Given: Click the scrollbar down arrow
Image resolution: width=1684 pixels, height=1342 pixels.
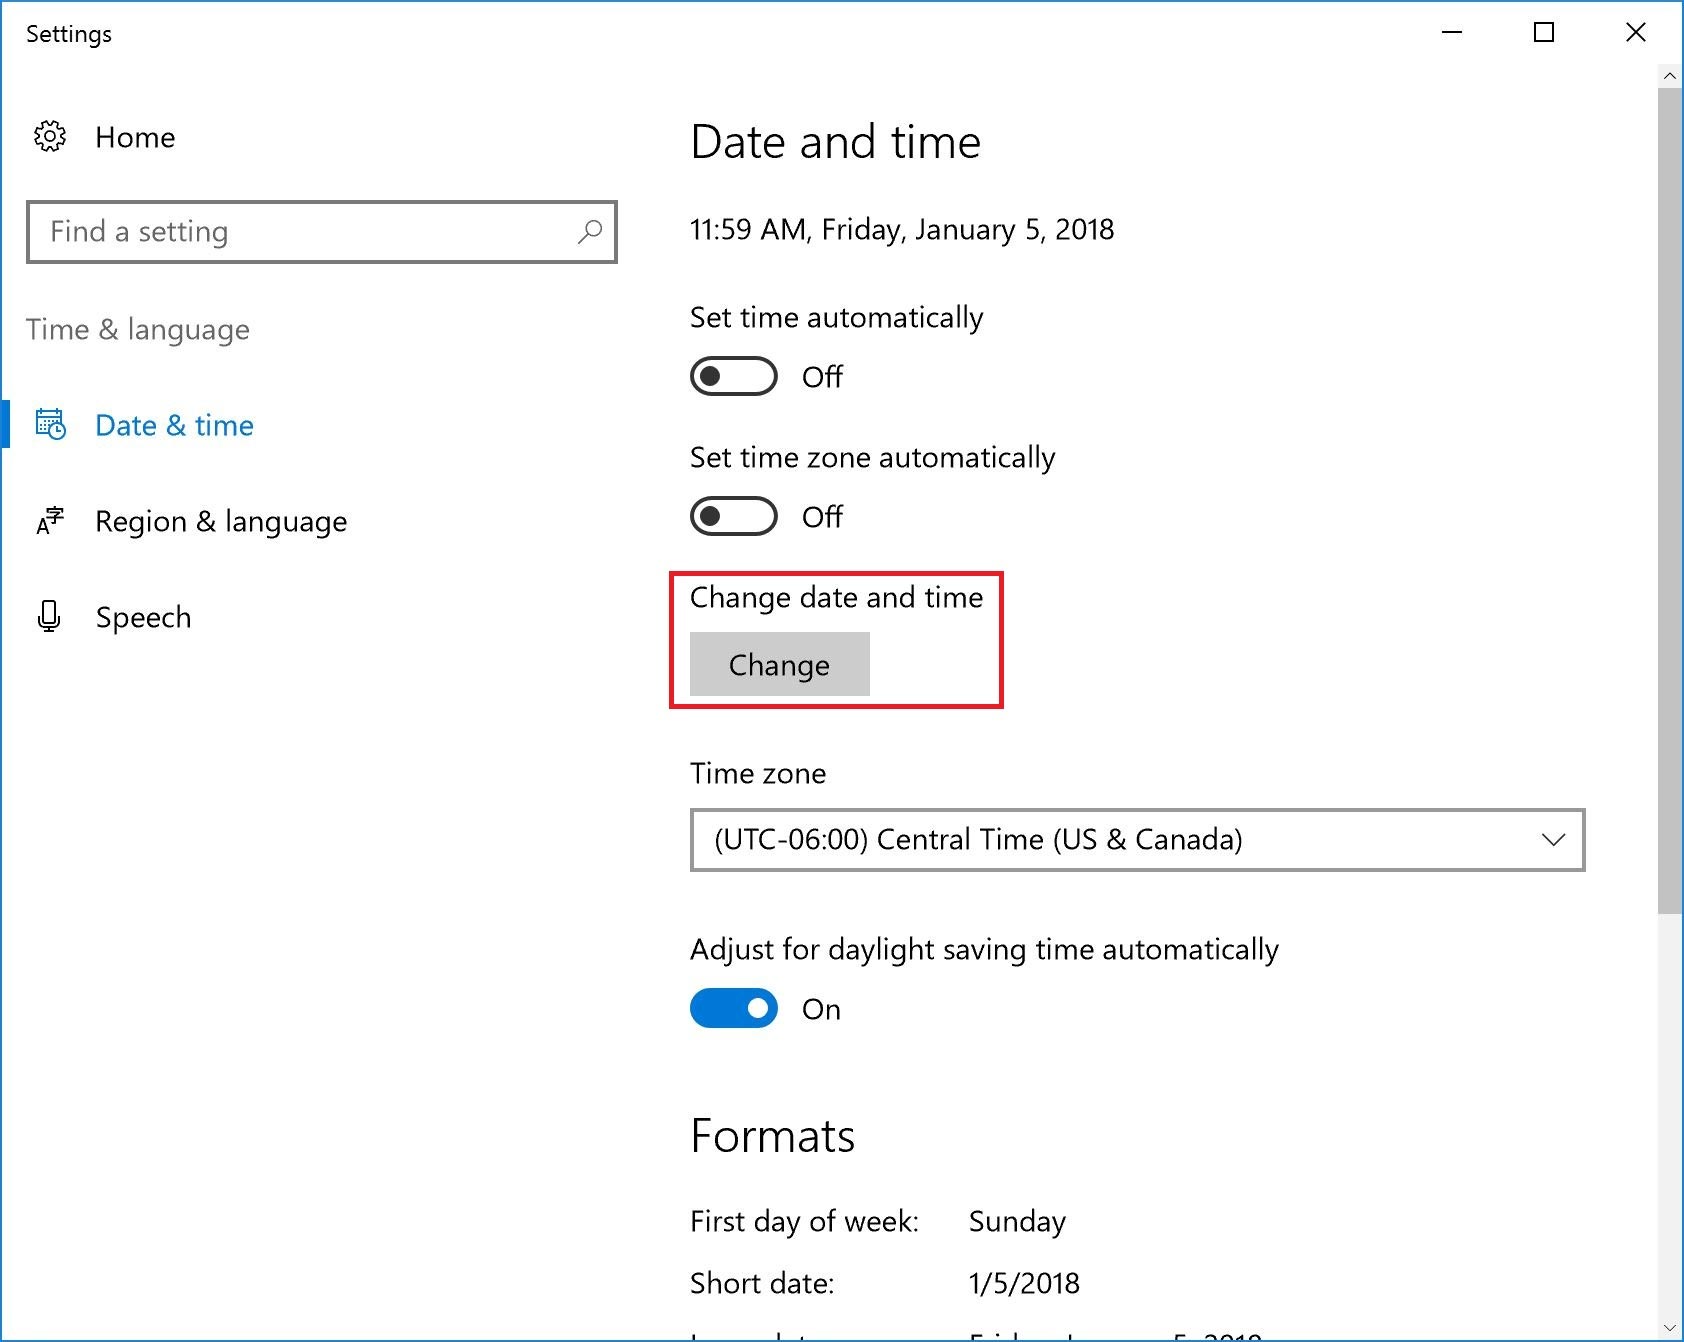Looking at the screenshot, I should click(x=1669, y=1328).
